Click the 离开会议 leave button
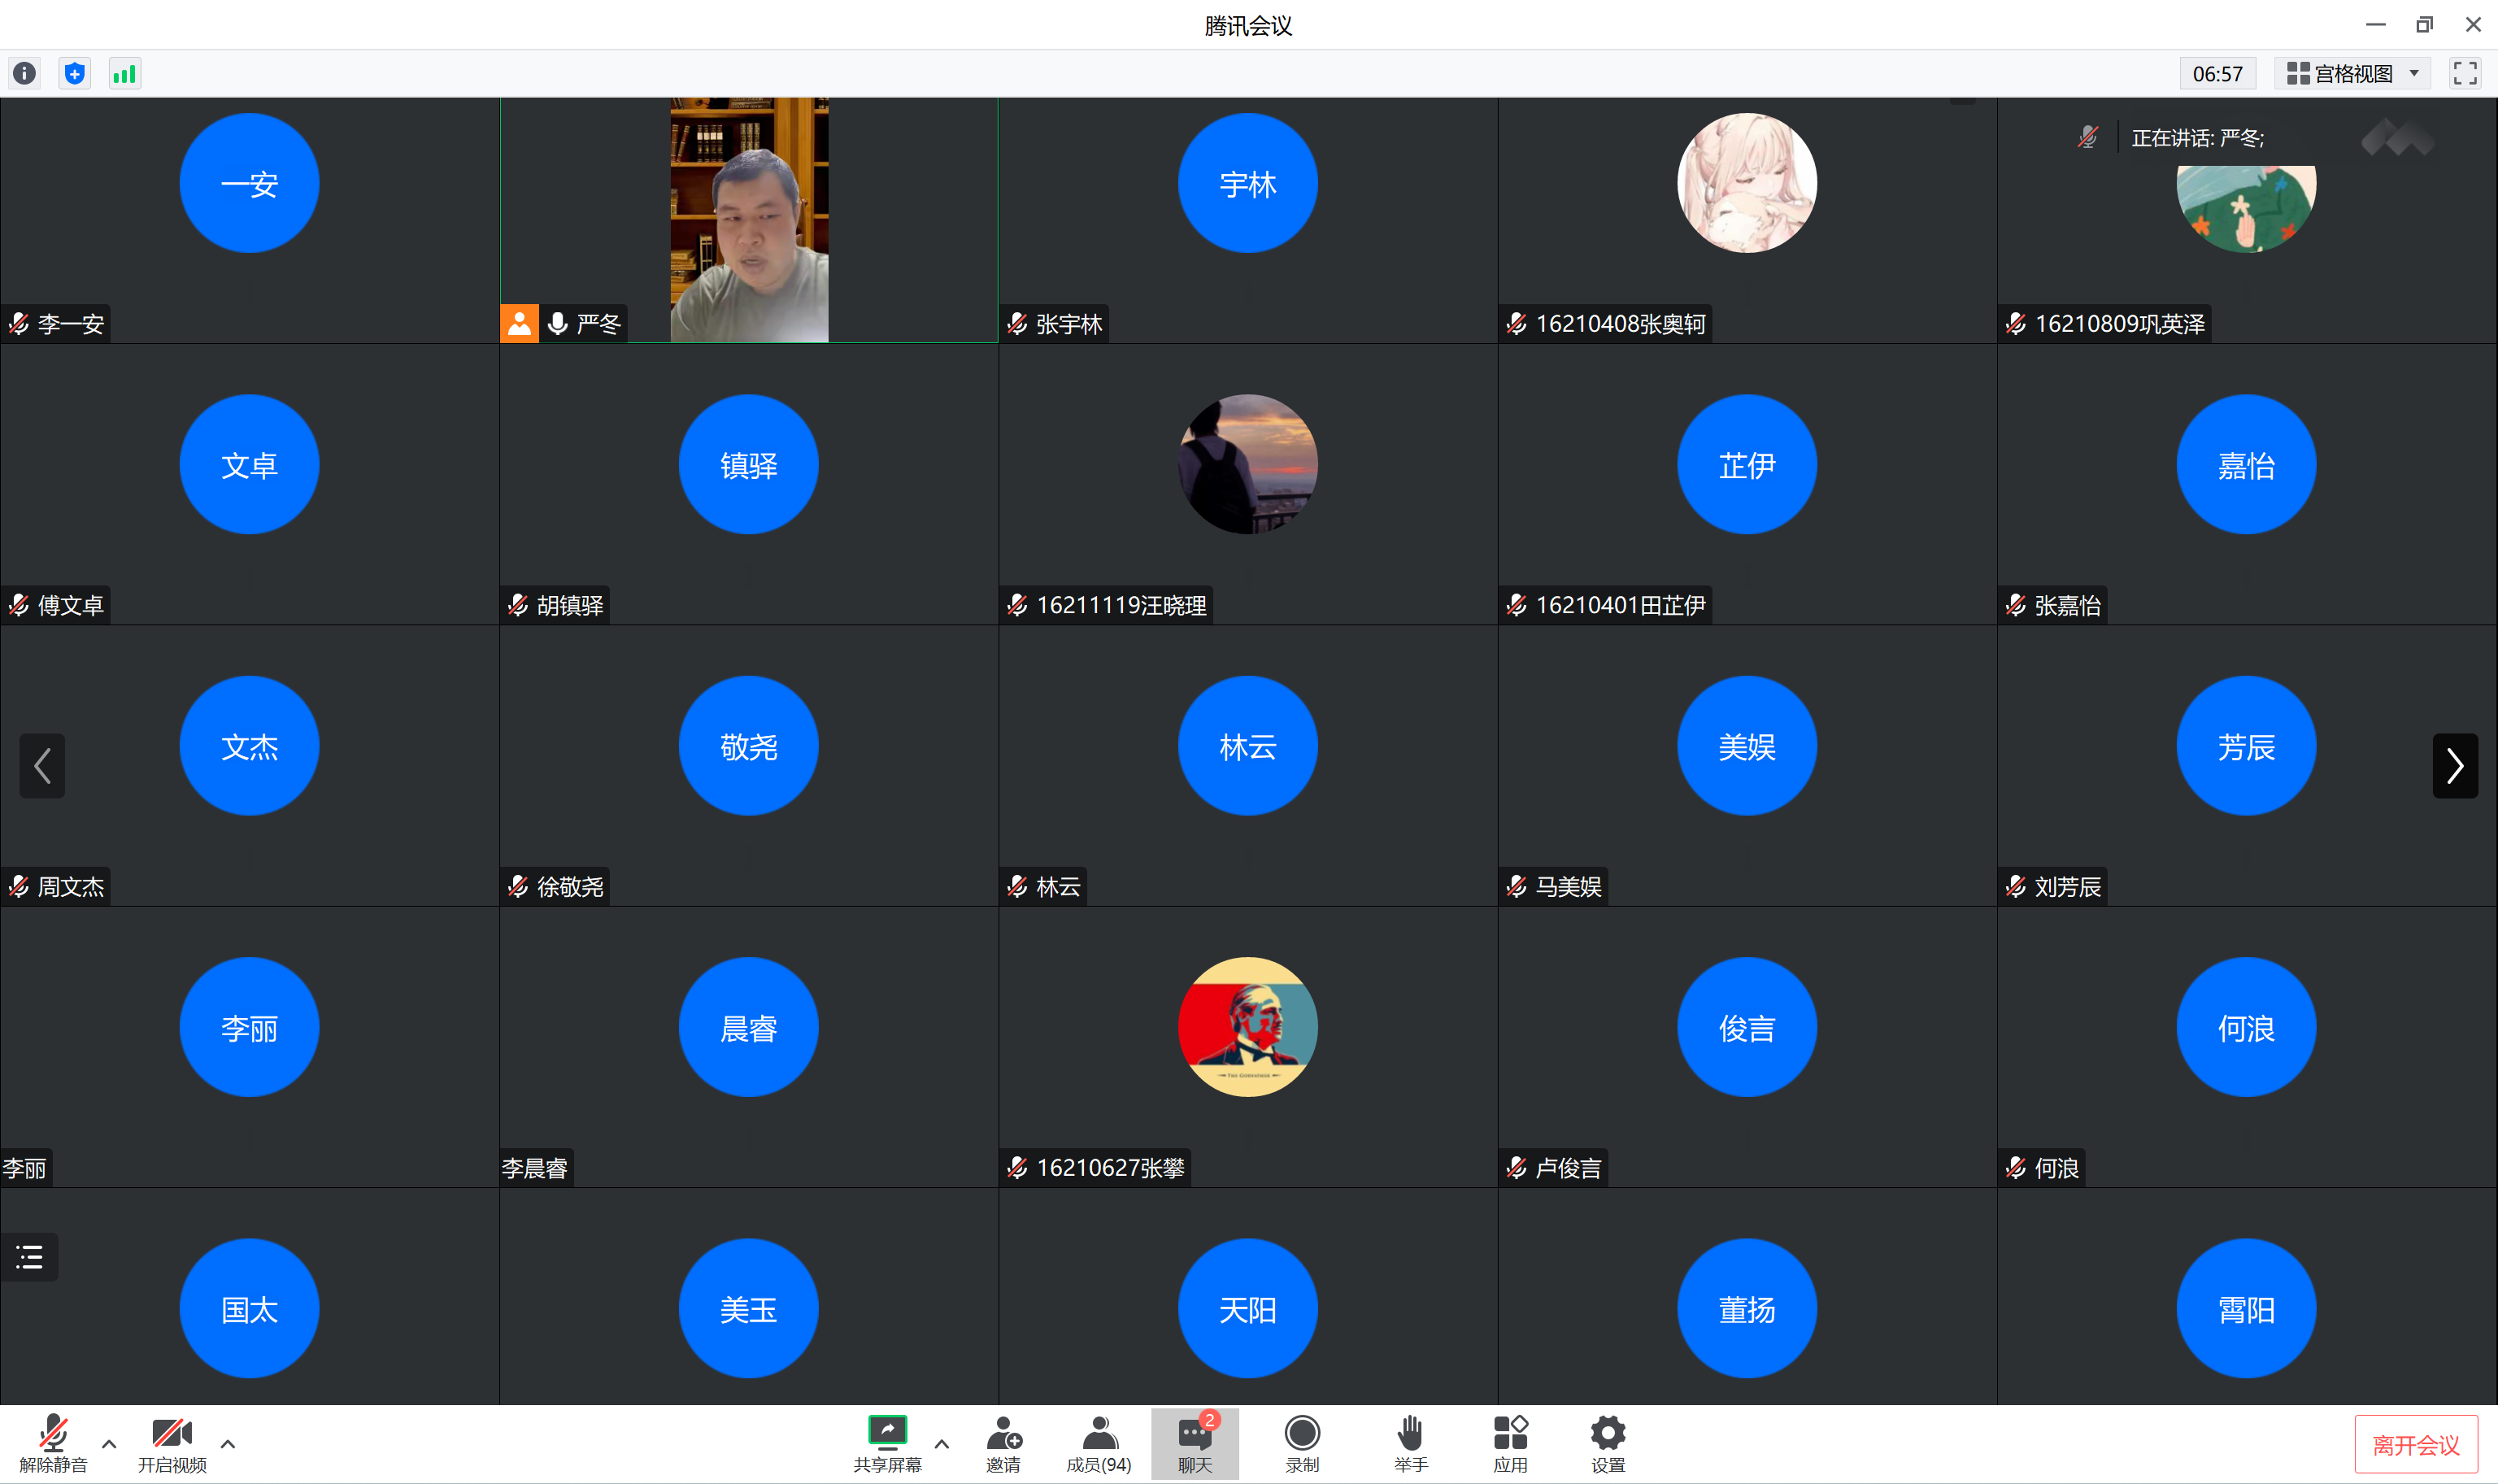 tap(2415, 1444)
